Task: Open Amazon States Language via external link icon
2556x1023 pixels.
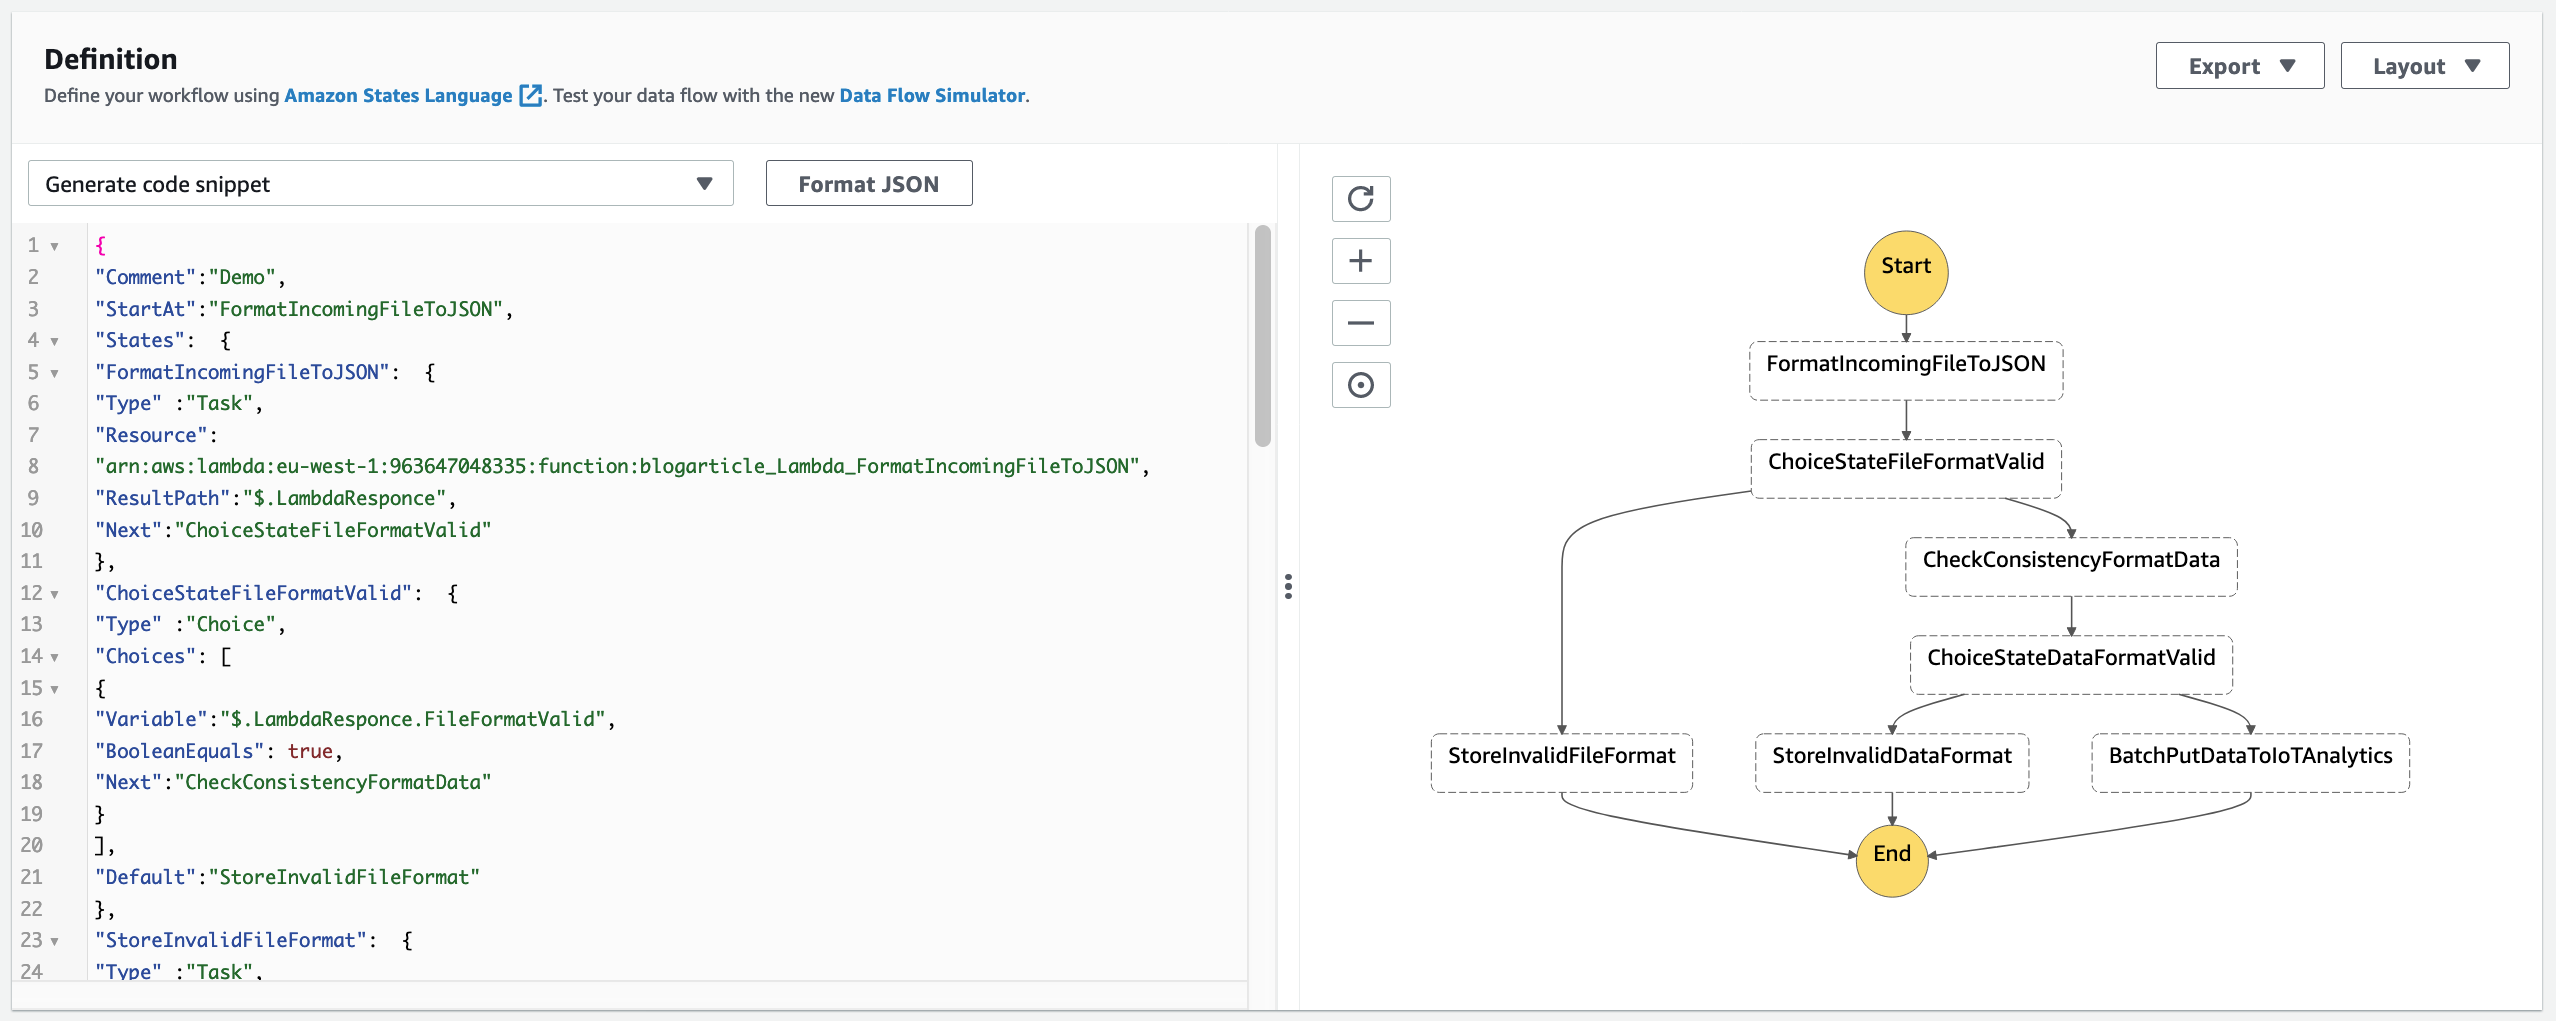Action: click(530, 95)
